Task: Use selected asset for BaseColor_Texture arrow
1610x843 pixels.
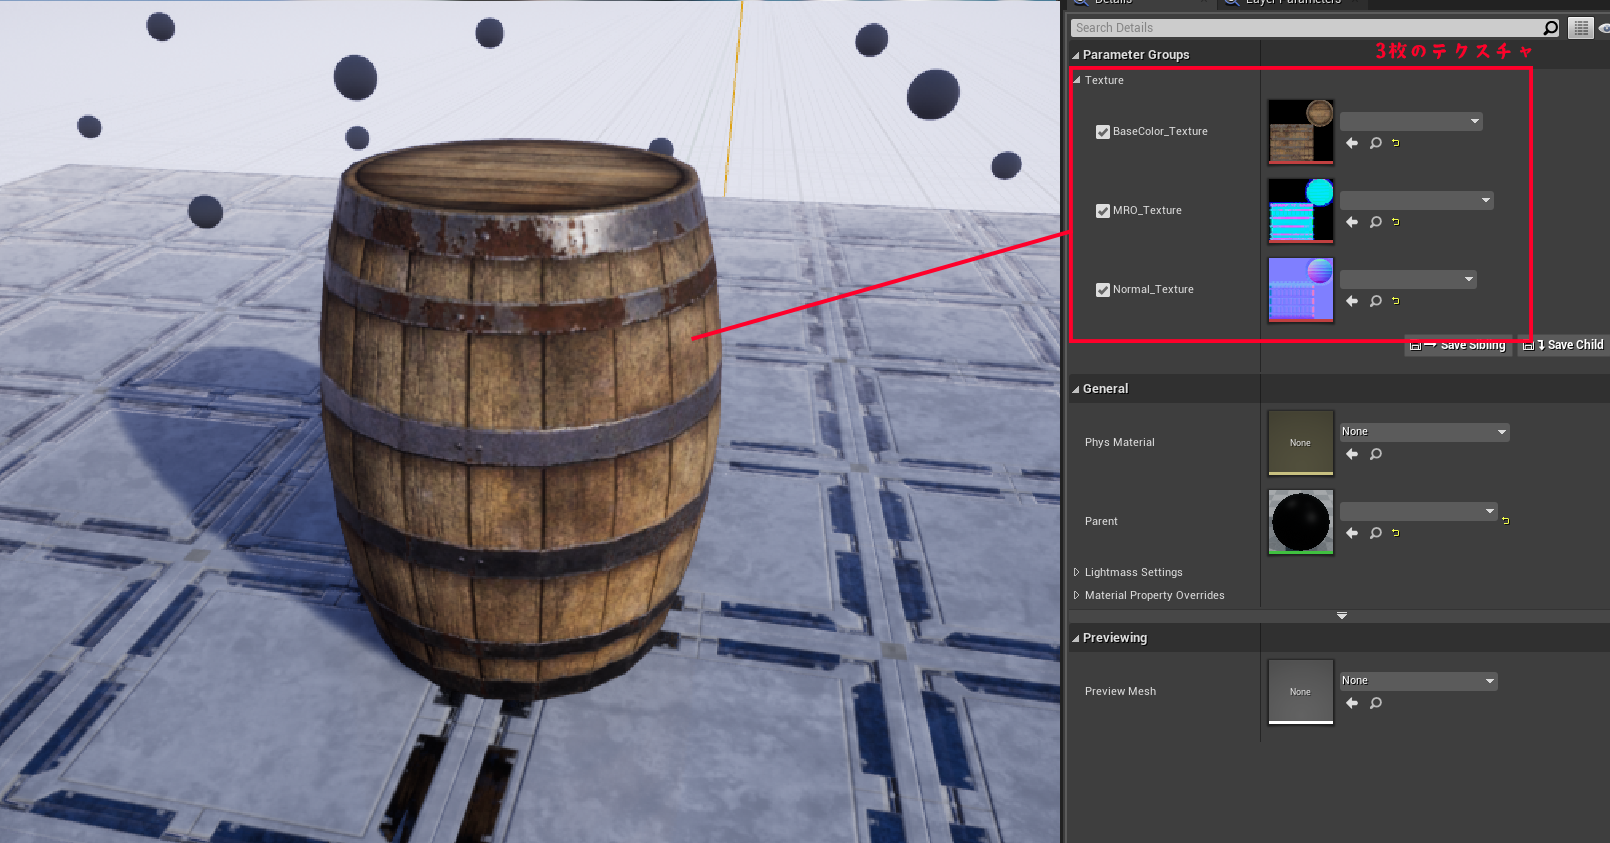Action: [x=1352, y=143]
